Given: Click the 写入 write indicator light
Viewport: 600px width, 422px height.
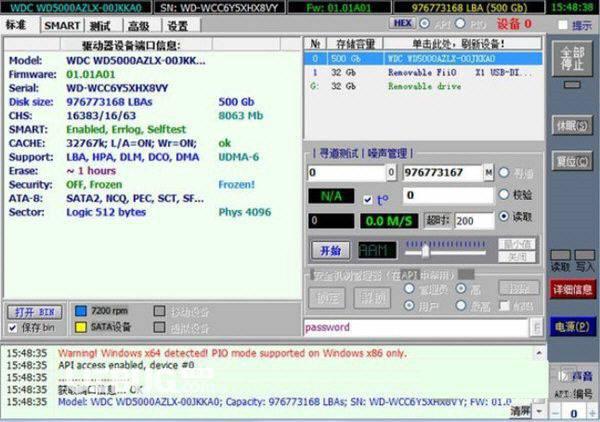Looking at the screenshot, I should click(585, 255).
